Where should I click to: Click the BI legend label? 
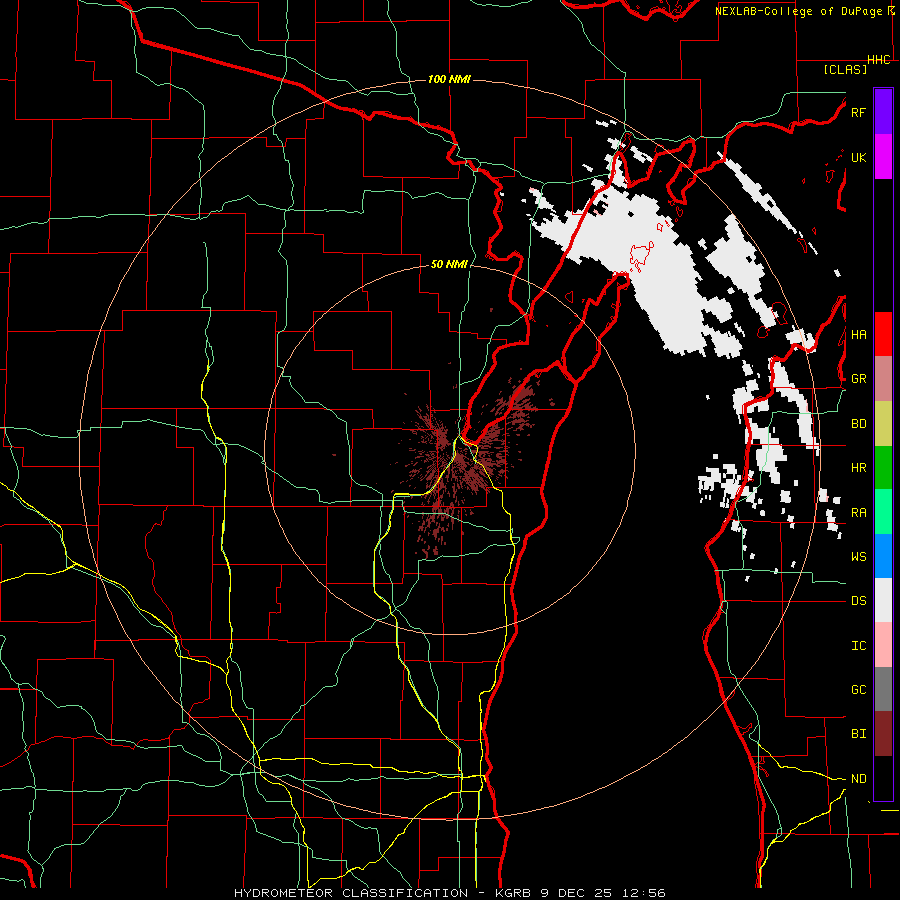[858, 734]
